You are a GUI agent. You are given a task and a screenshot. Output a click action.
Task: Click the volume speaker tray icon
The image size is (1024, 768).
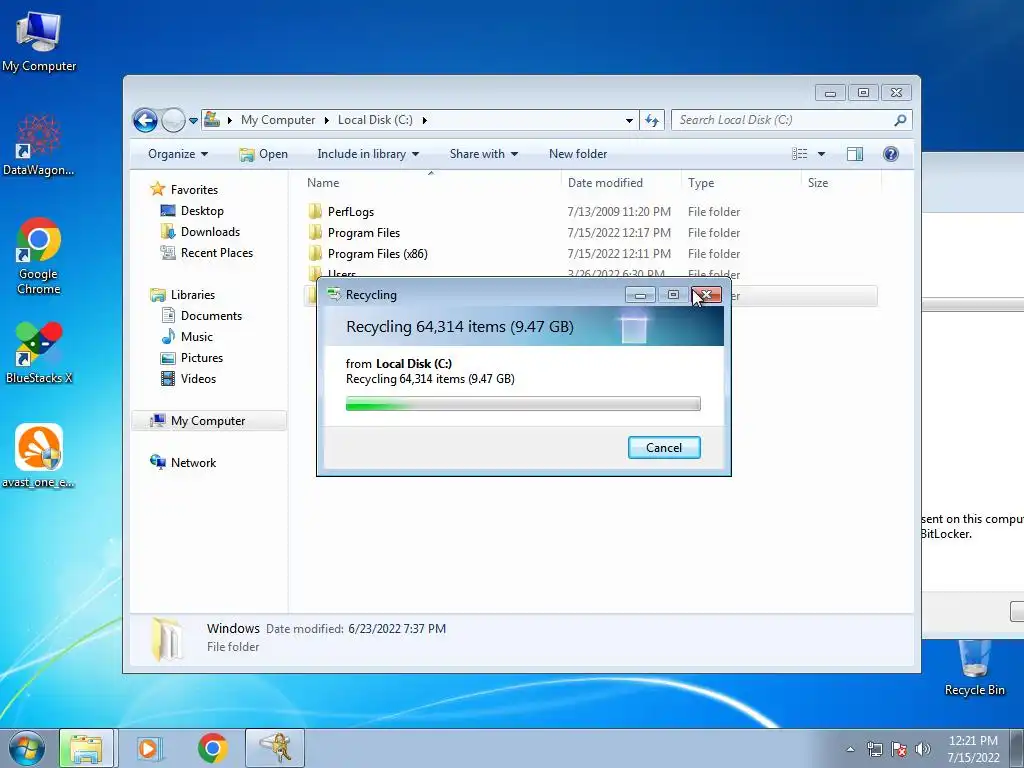tap(922, 749)
